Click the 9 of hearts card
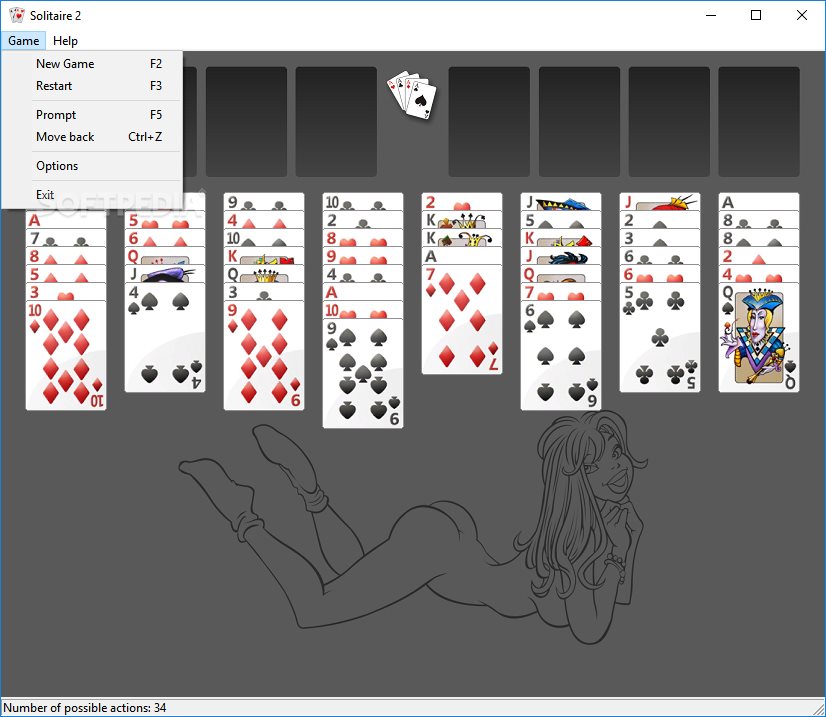The width and height of the screenshot is (826, 717). [x=363, y=256]
